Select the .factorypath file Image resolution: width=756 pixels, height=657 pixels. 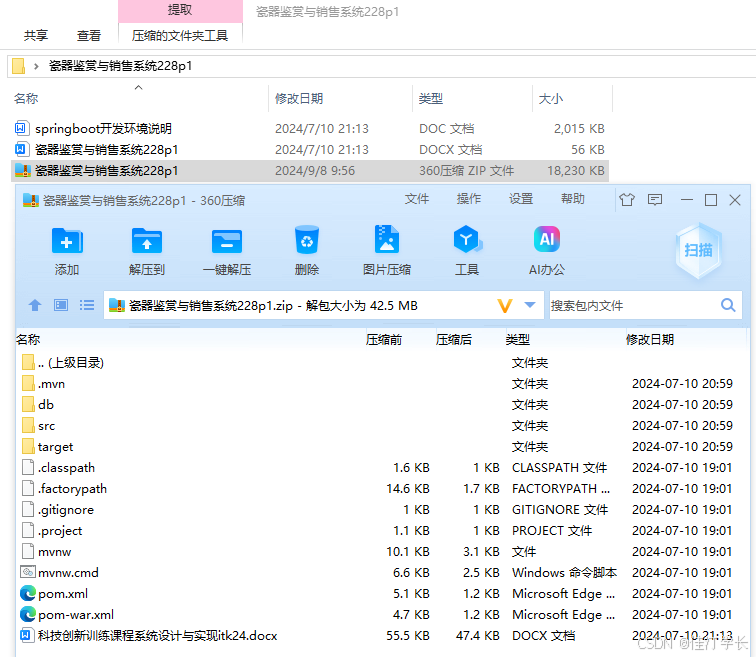click(64, 489)
